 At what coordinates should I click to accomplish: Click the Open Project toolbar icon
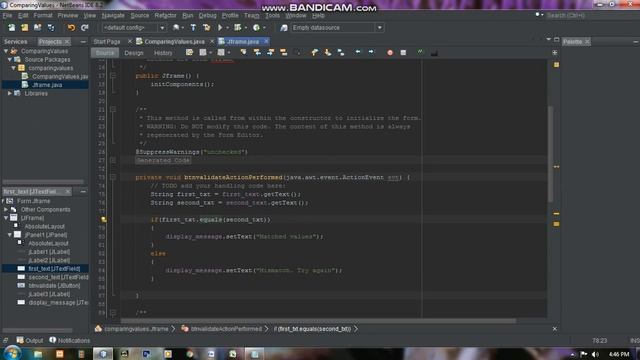click(38, 28)
